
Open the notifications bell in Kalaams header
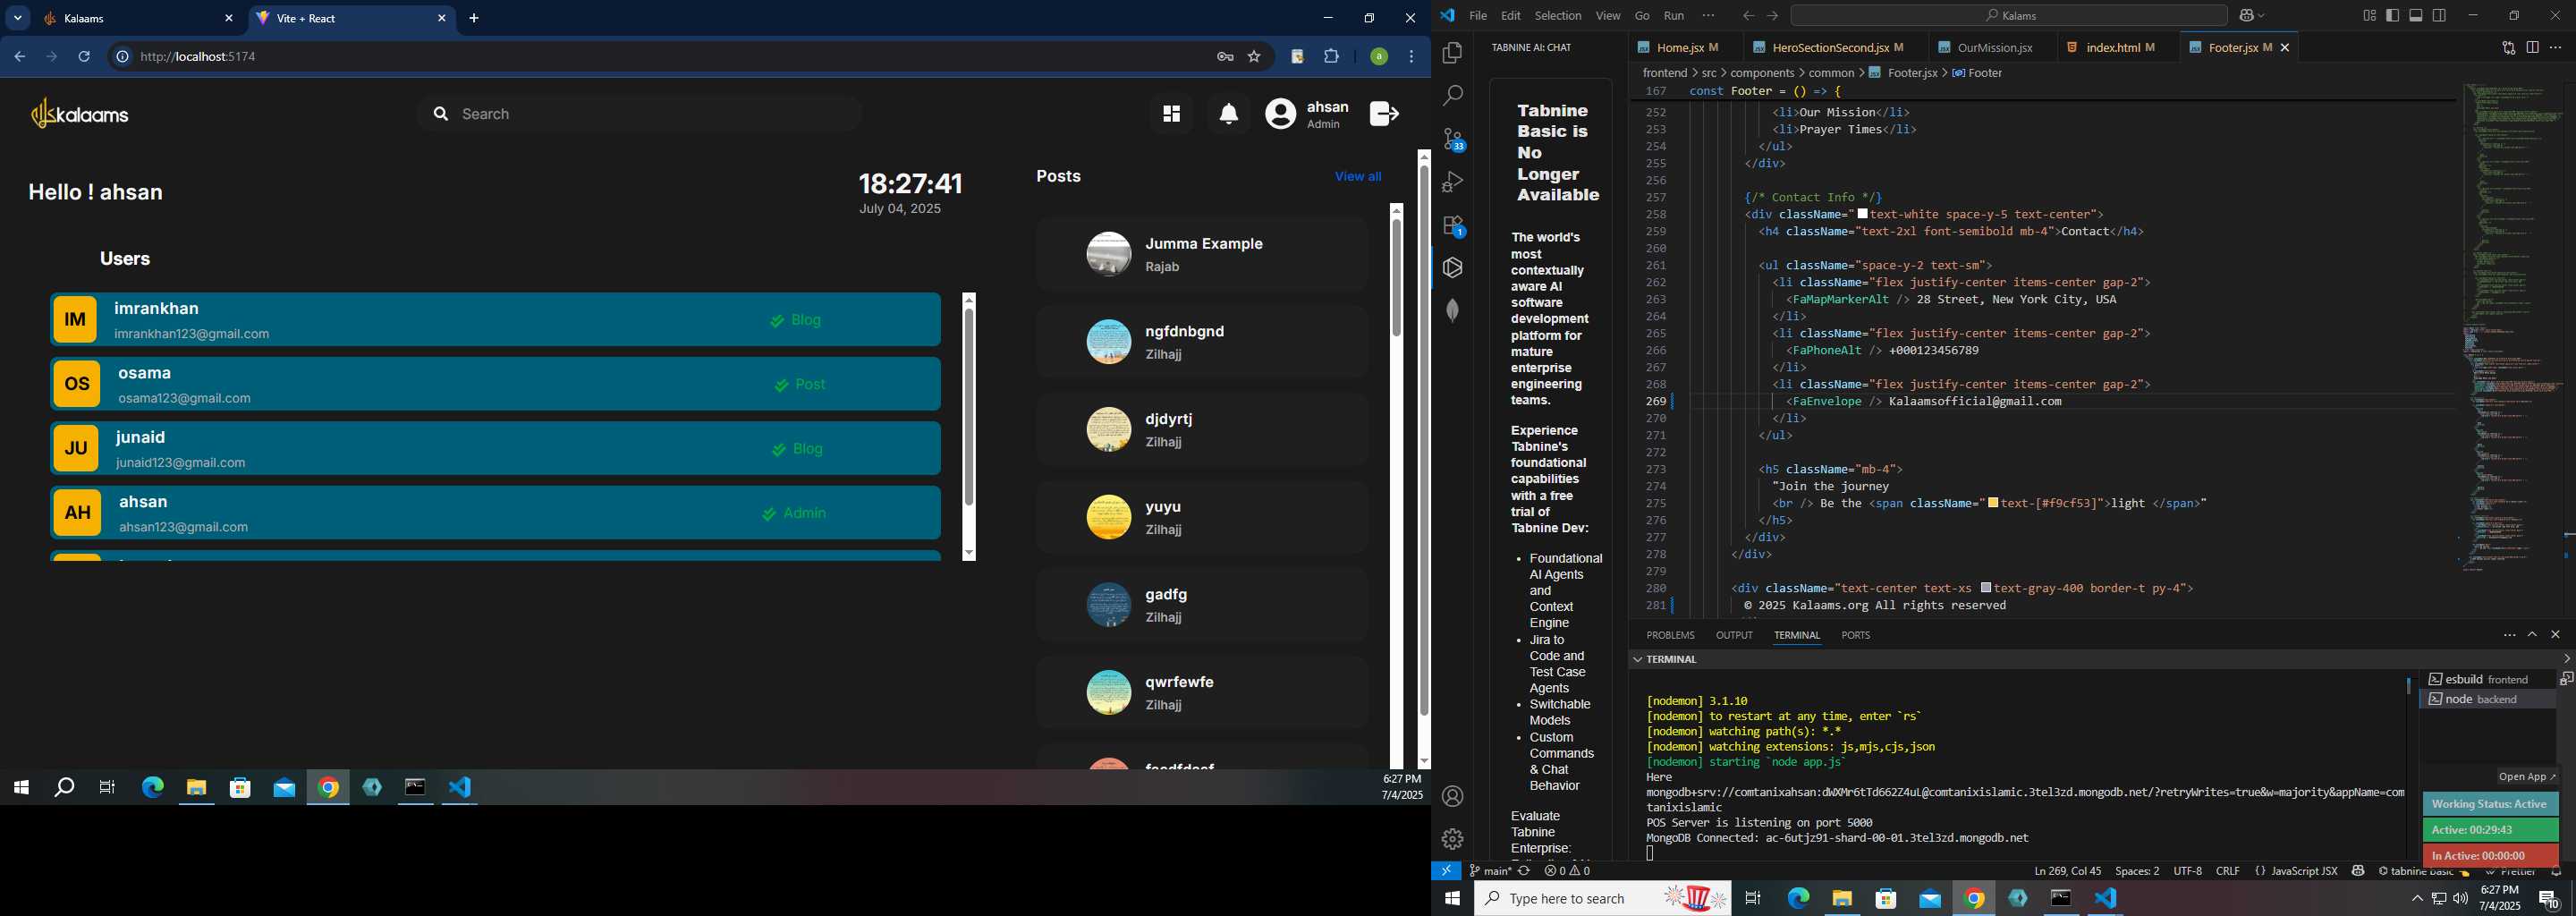tap(1229, 114)
